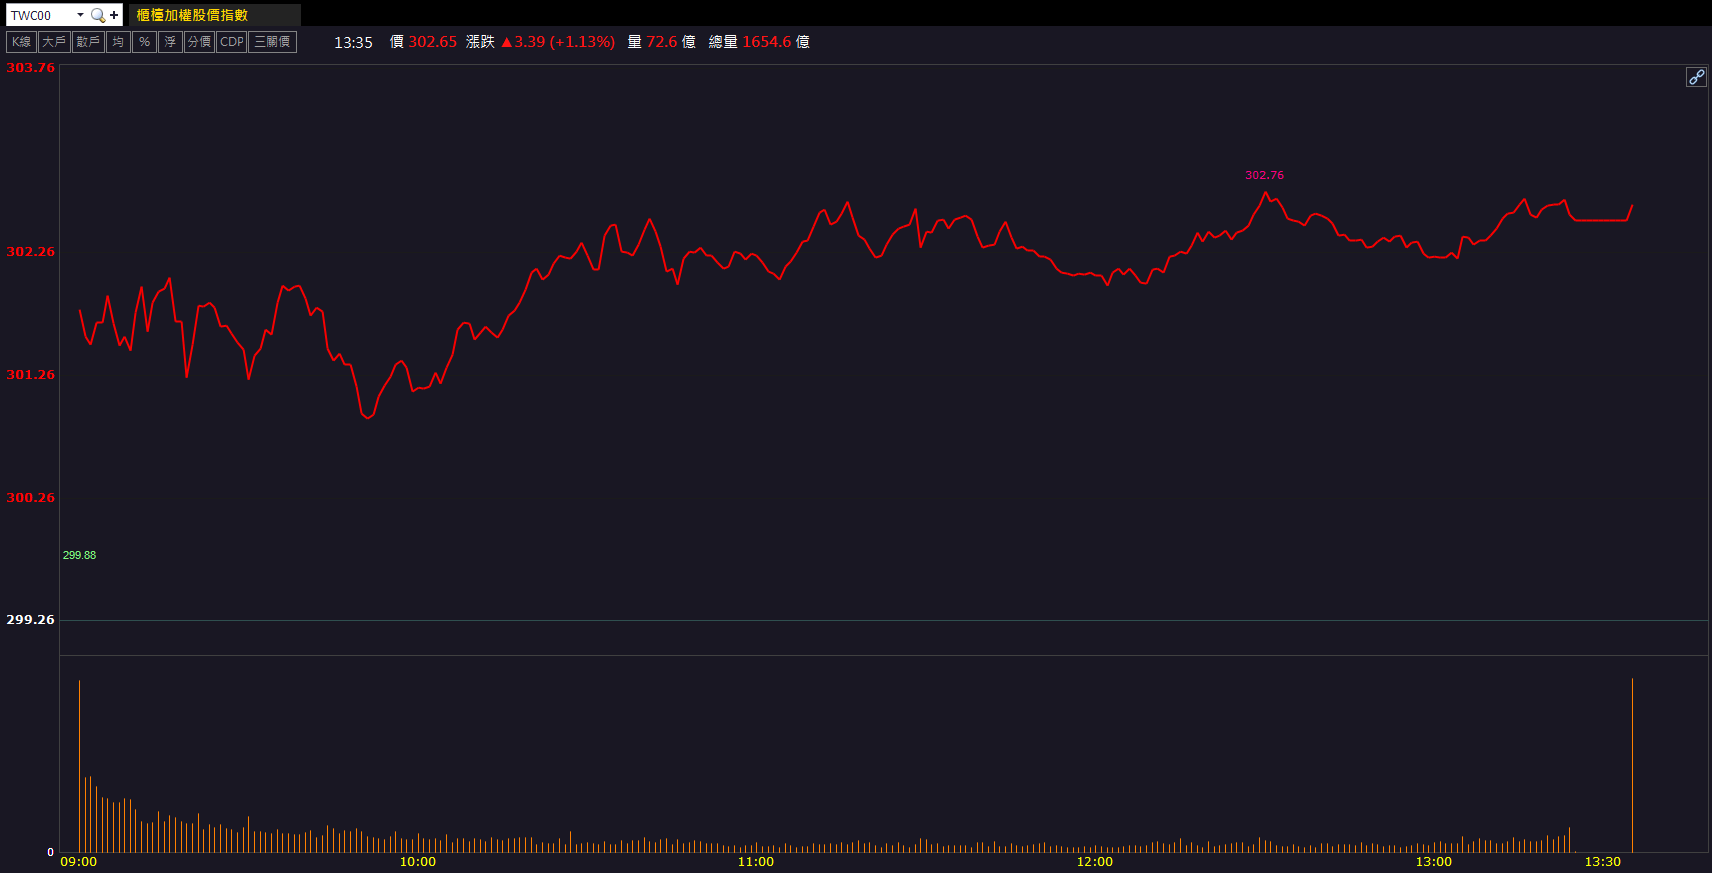The height and width of the screenshot is (873, 1712).
Task: Toggle the 大戶 indicator button
Action: 54,42
